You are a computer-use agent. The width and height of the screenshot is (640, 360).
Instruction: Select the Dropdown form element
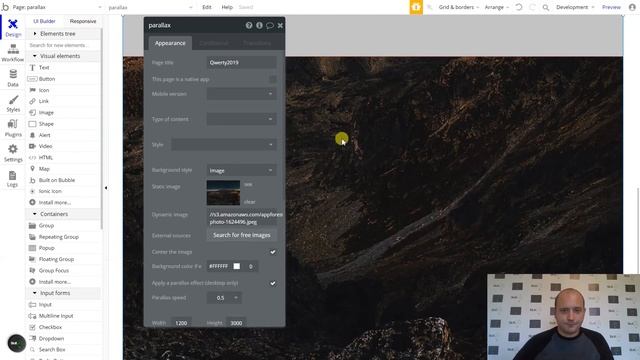[x=51, y=338]
